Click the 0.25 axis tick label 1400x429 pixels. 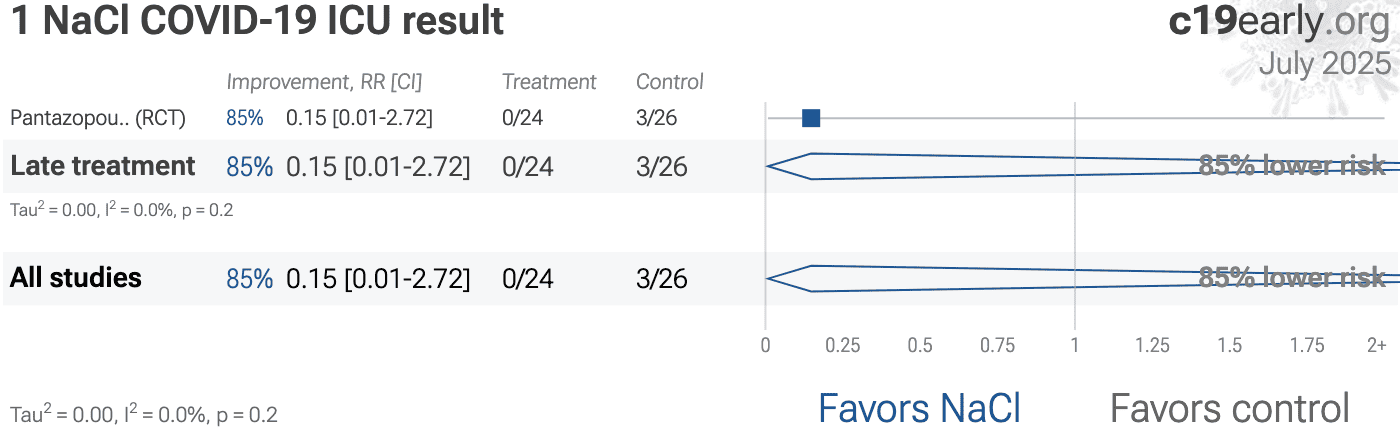tap(843, 345)
